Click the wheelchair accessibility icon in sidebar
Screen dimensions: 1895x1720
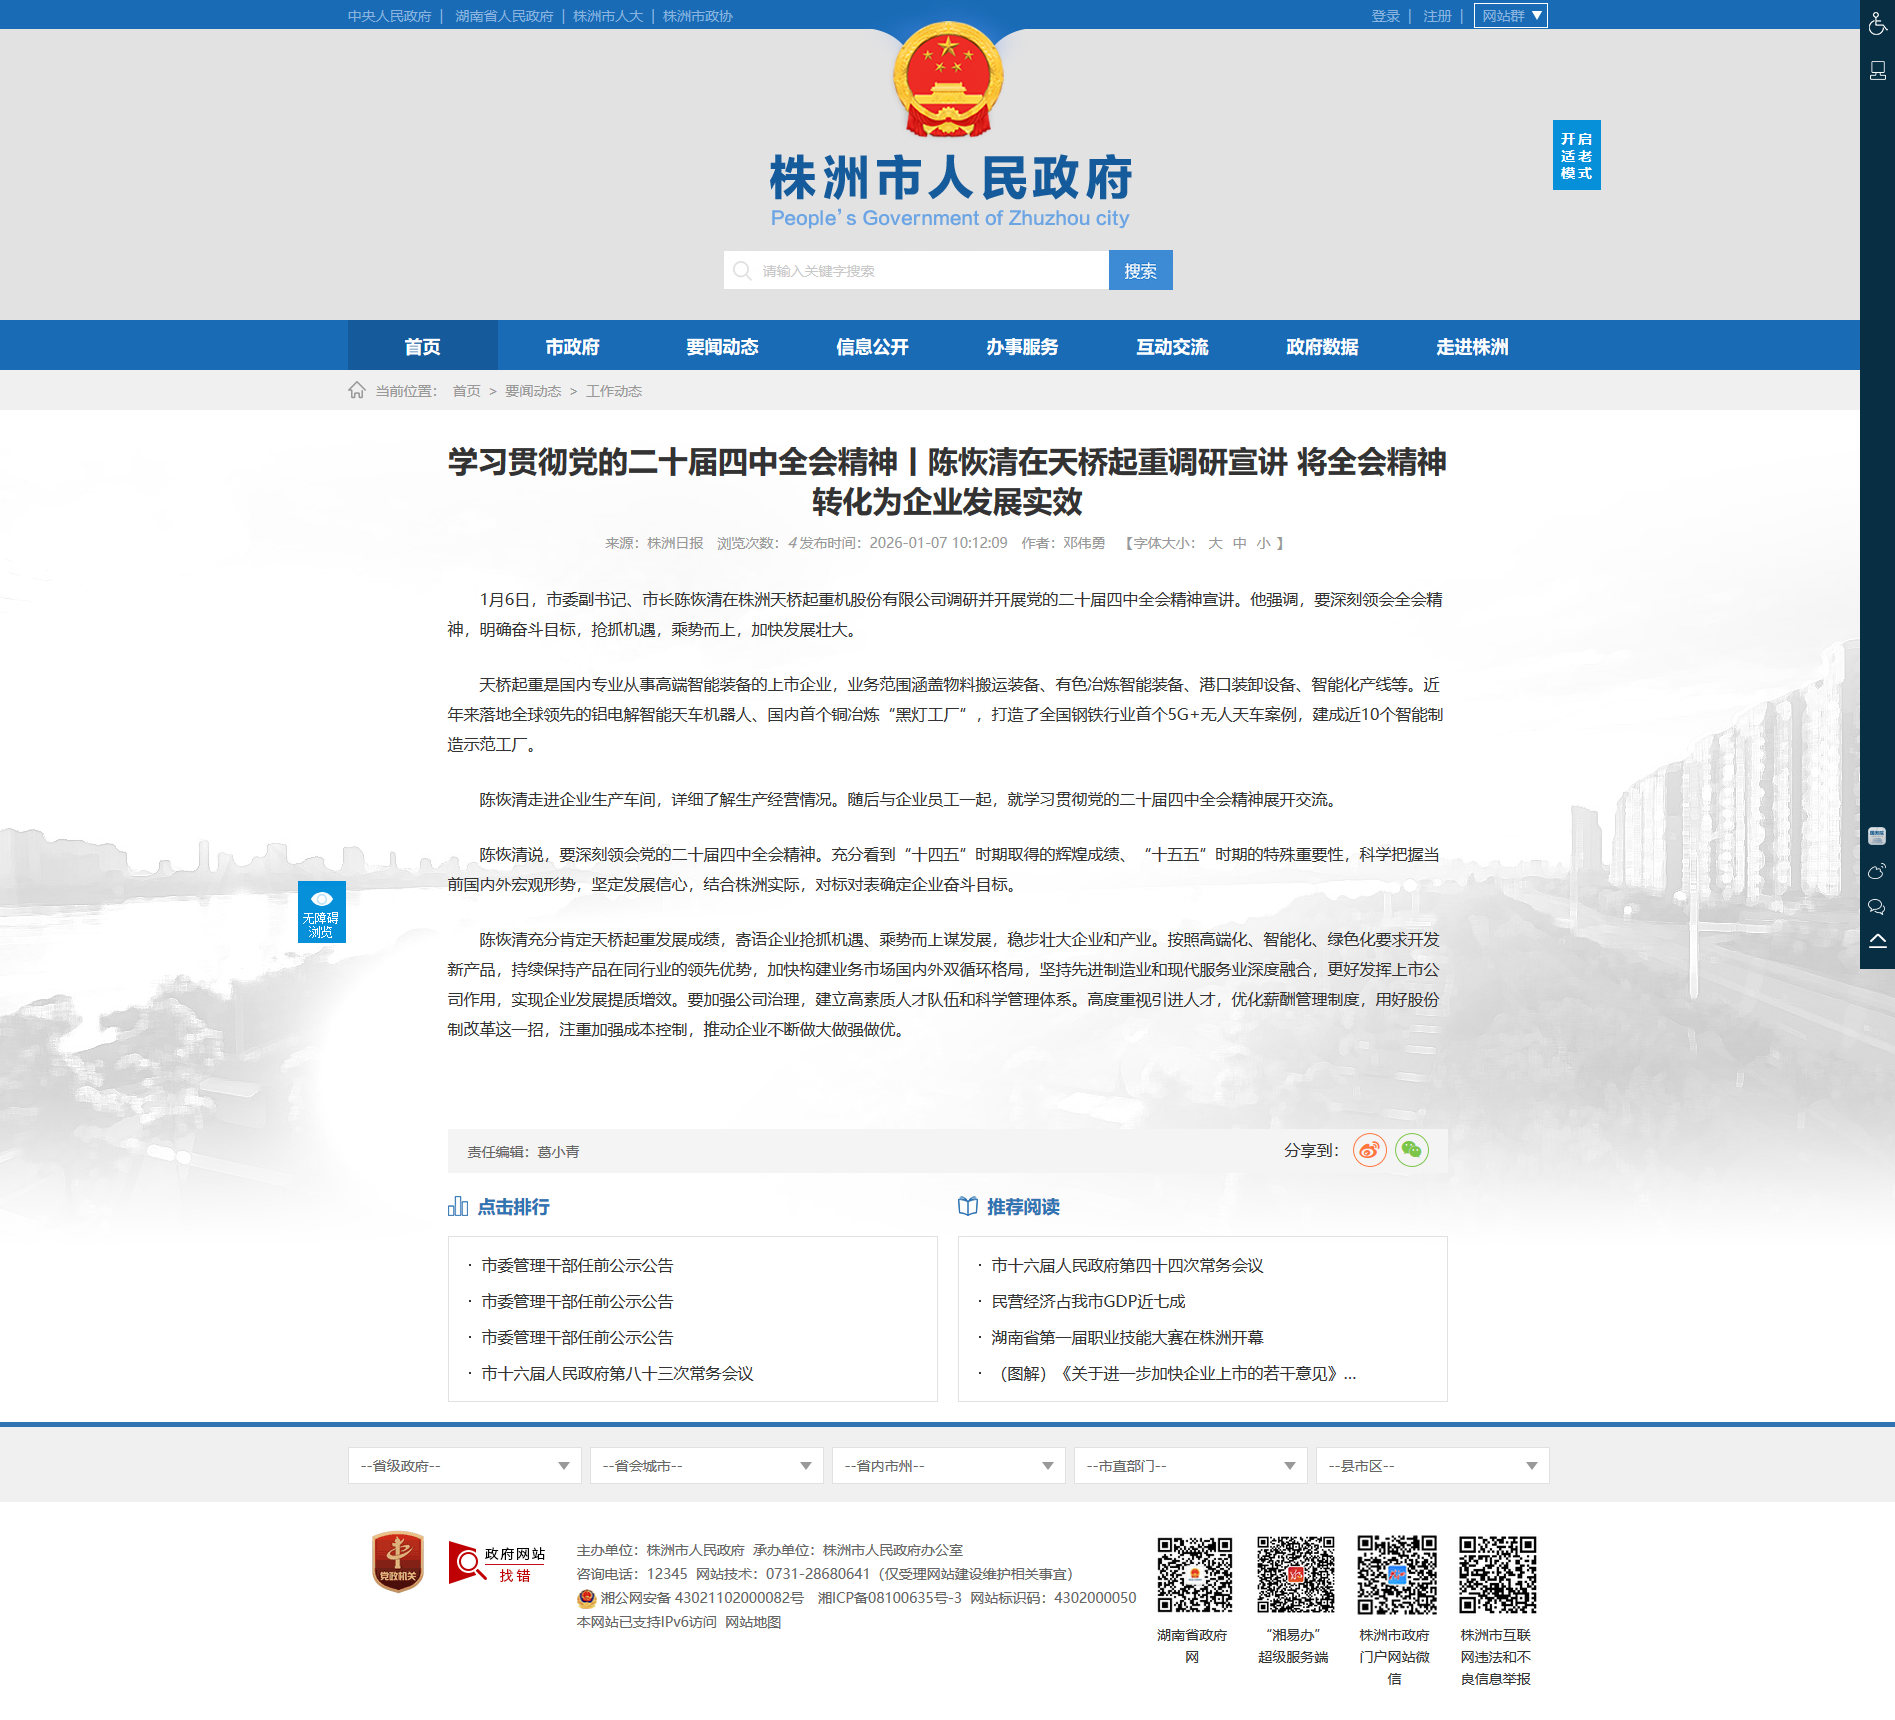[x=1877, y=22]
